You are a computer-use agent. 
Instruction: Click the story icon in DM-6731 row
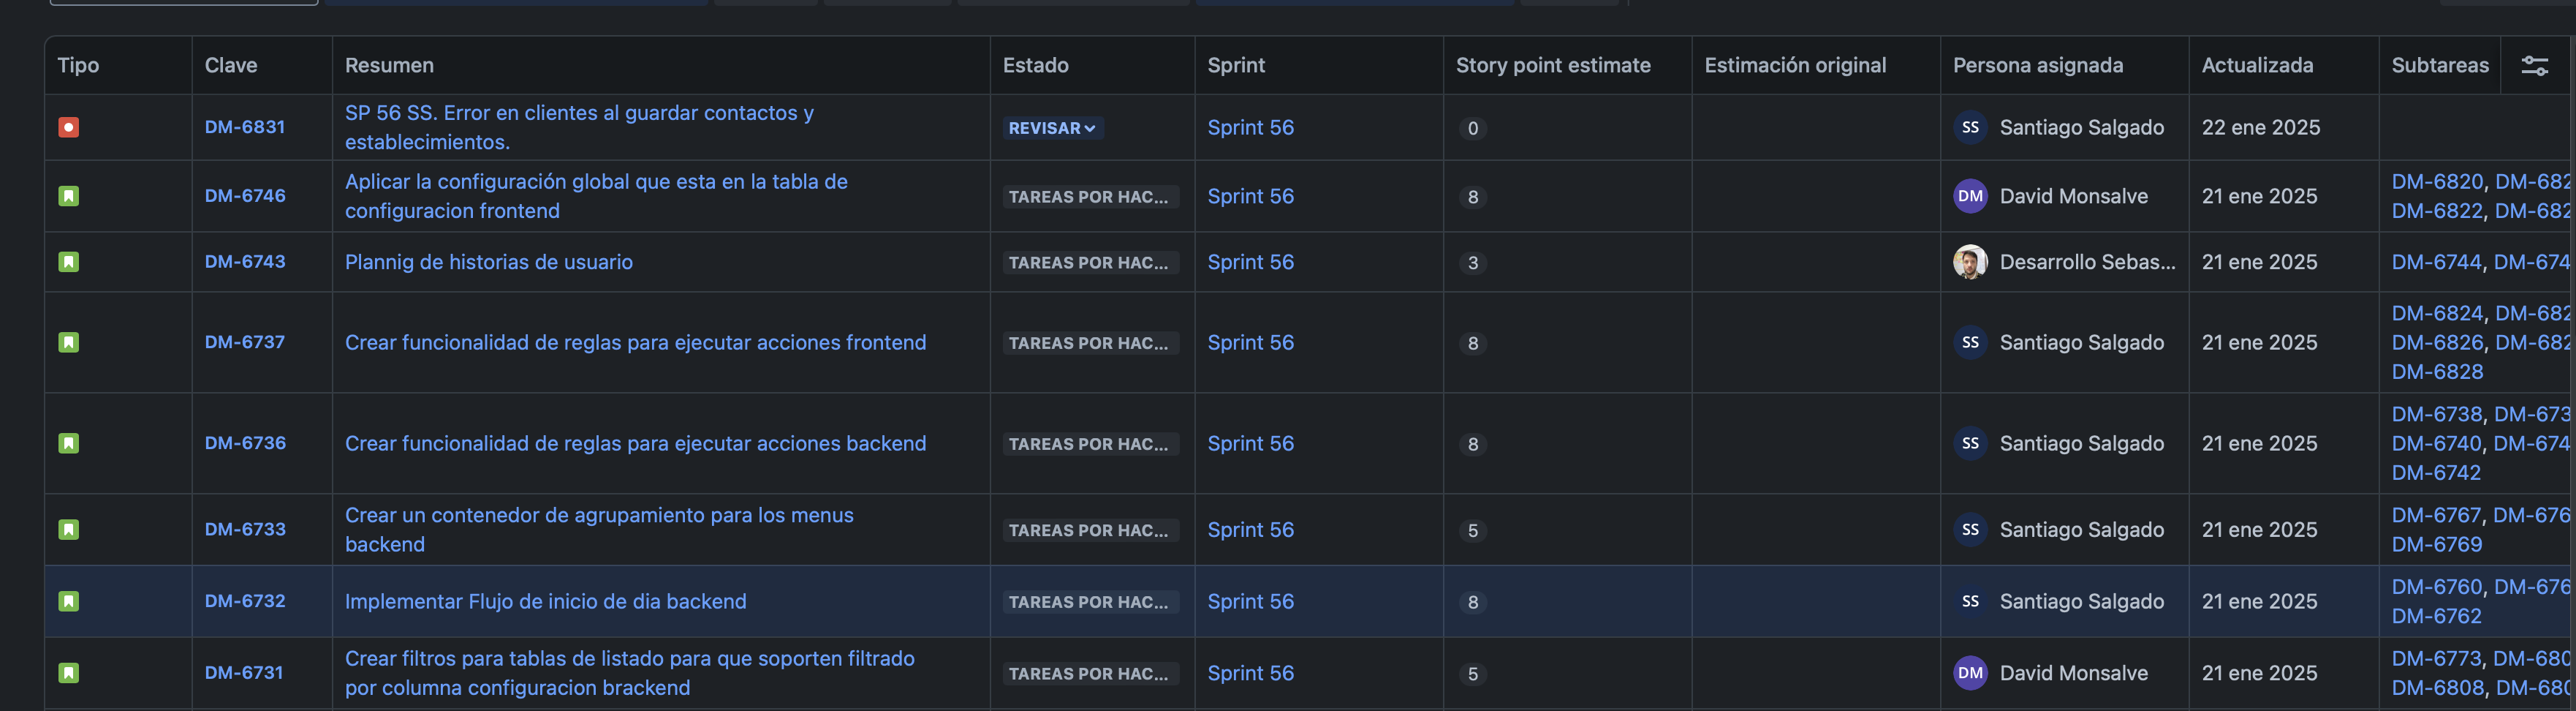[x=68, y=673]
